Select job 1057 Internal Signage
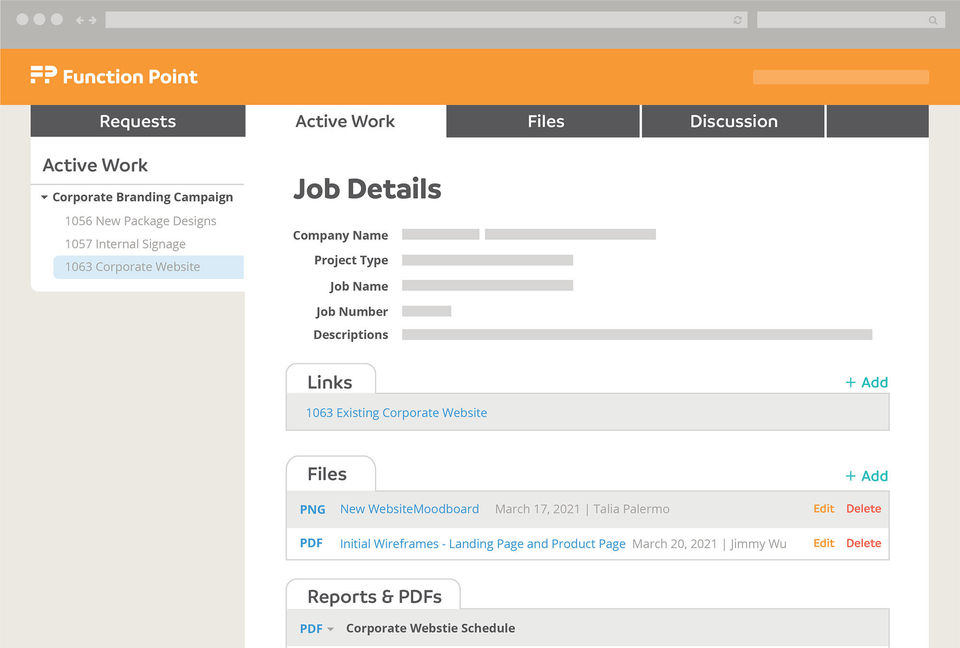 125,244
